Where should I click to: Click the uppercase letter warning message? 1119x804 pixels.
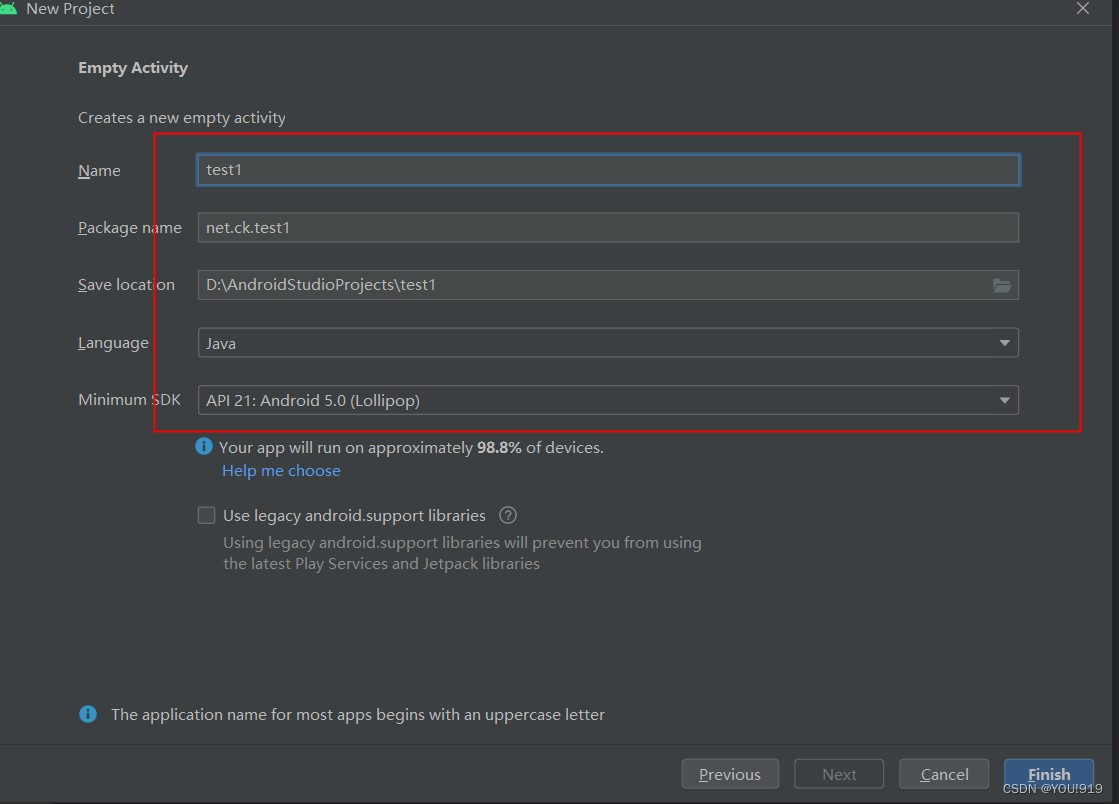click(x=358, y=714)
